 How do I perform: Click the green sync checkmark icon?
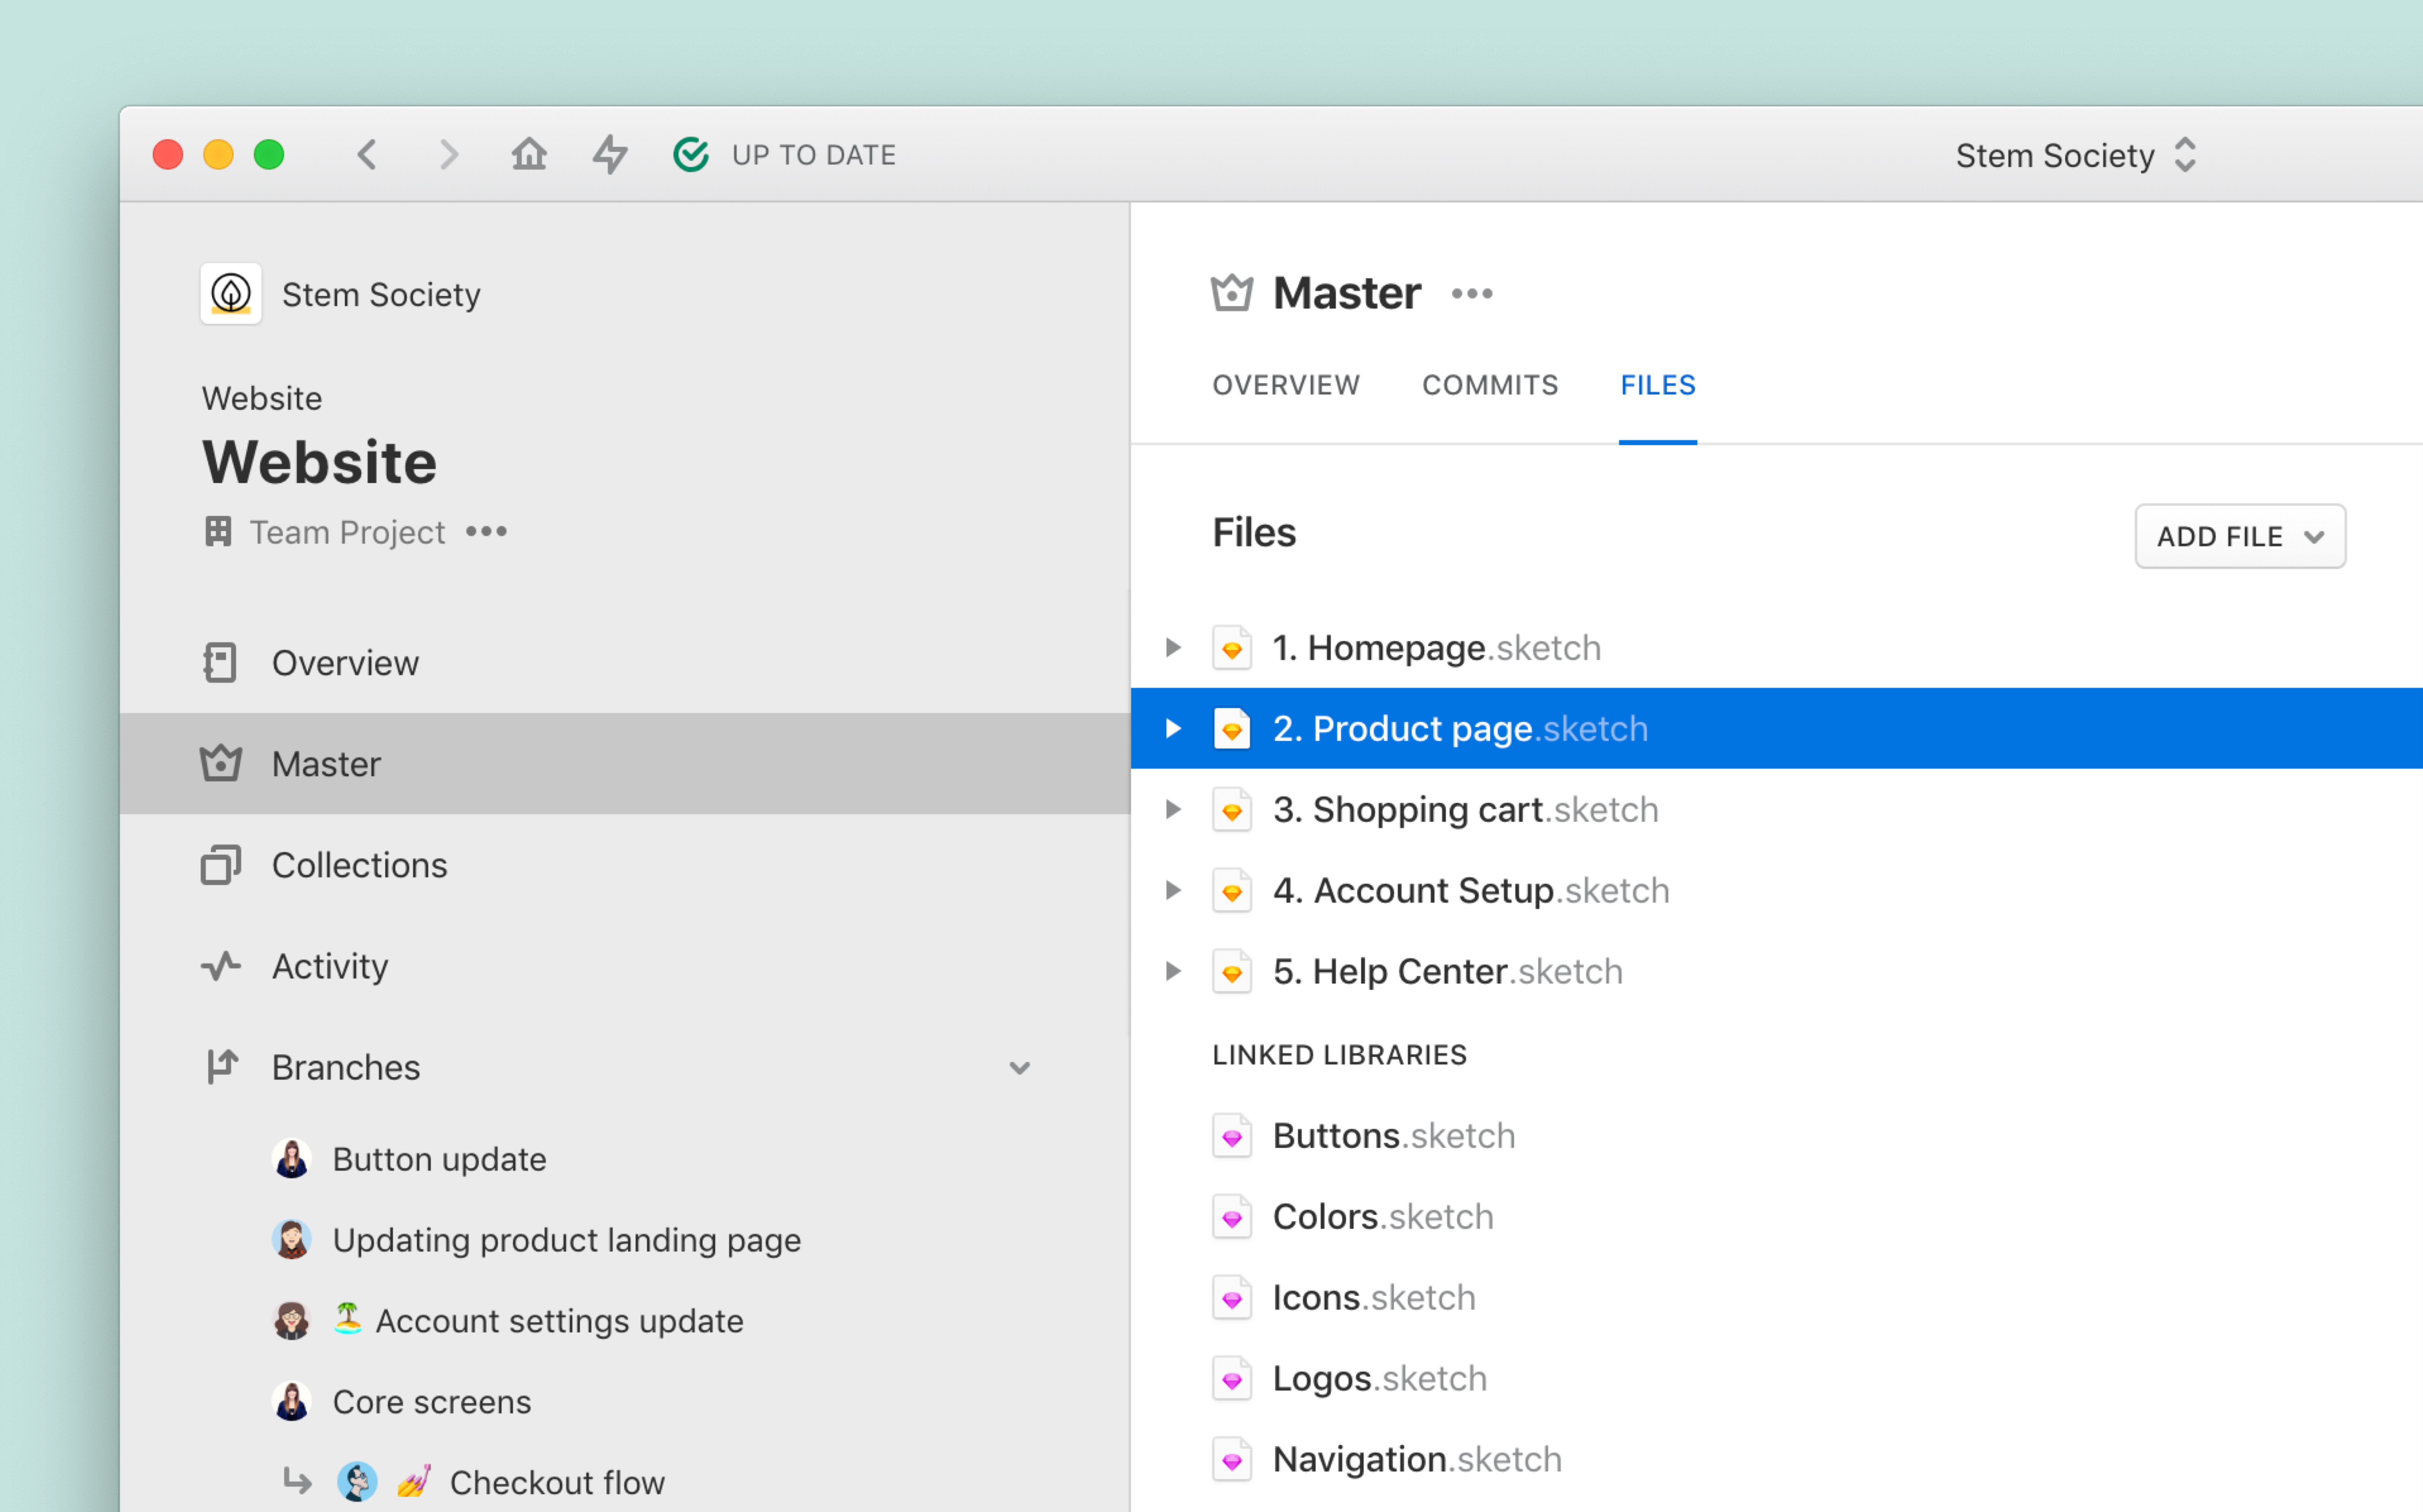691,155
